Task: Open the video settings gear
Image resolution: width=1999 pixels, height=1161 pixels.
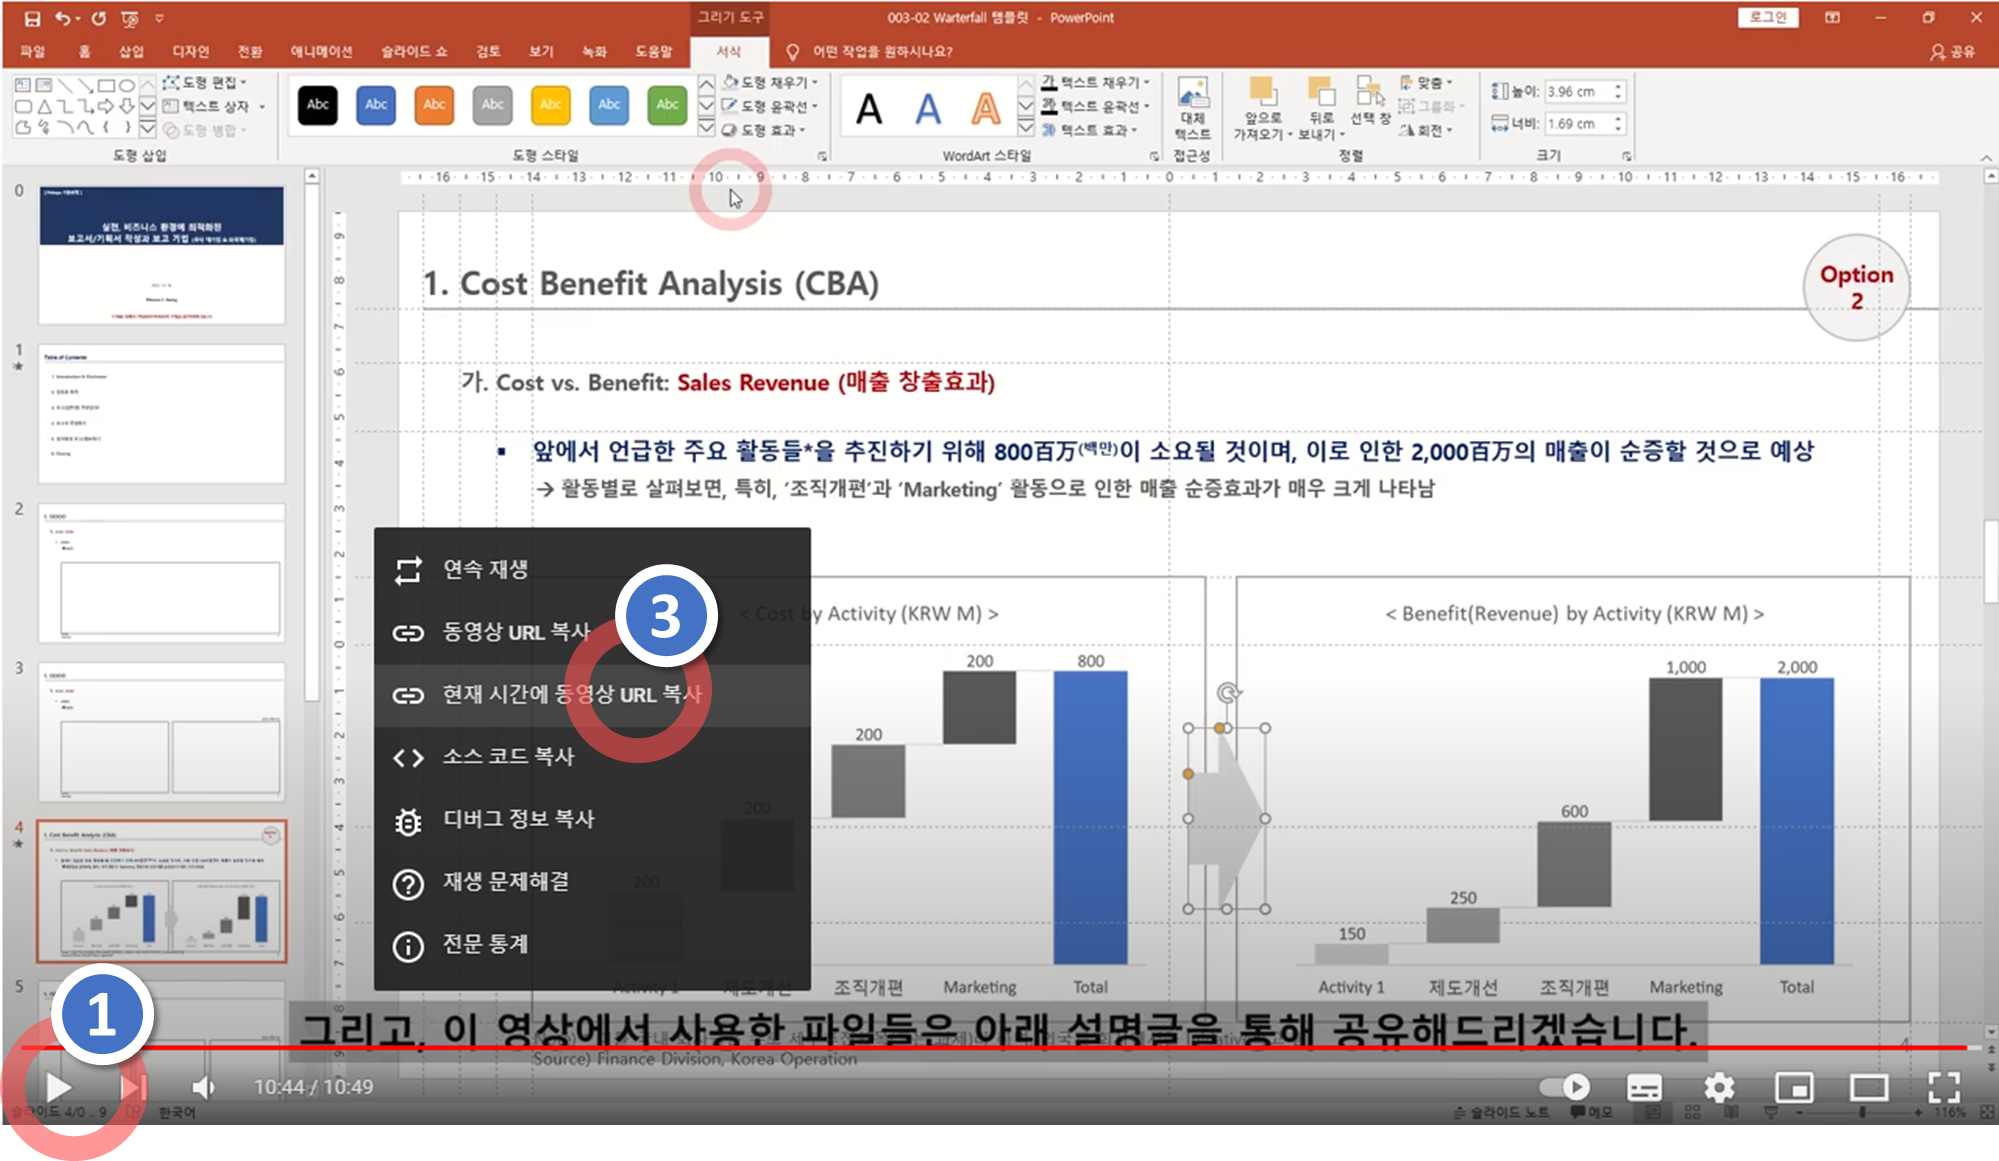Action: tap(1719, 1087)
